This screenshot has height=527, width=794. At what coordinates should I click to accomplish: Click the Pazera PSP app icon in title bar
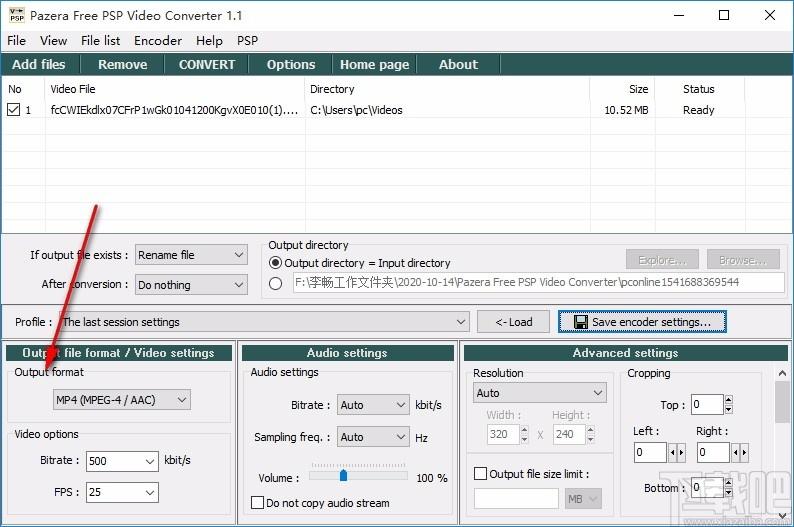pos(17,15)
